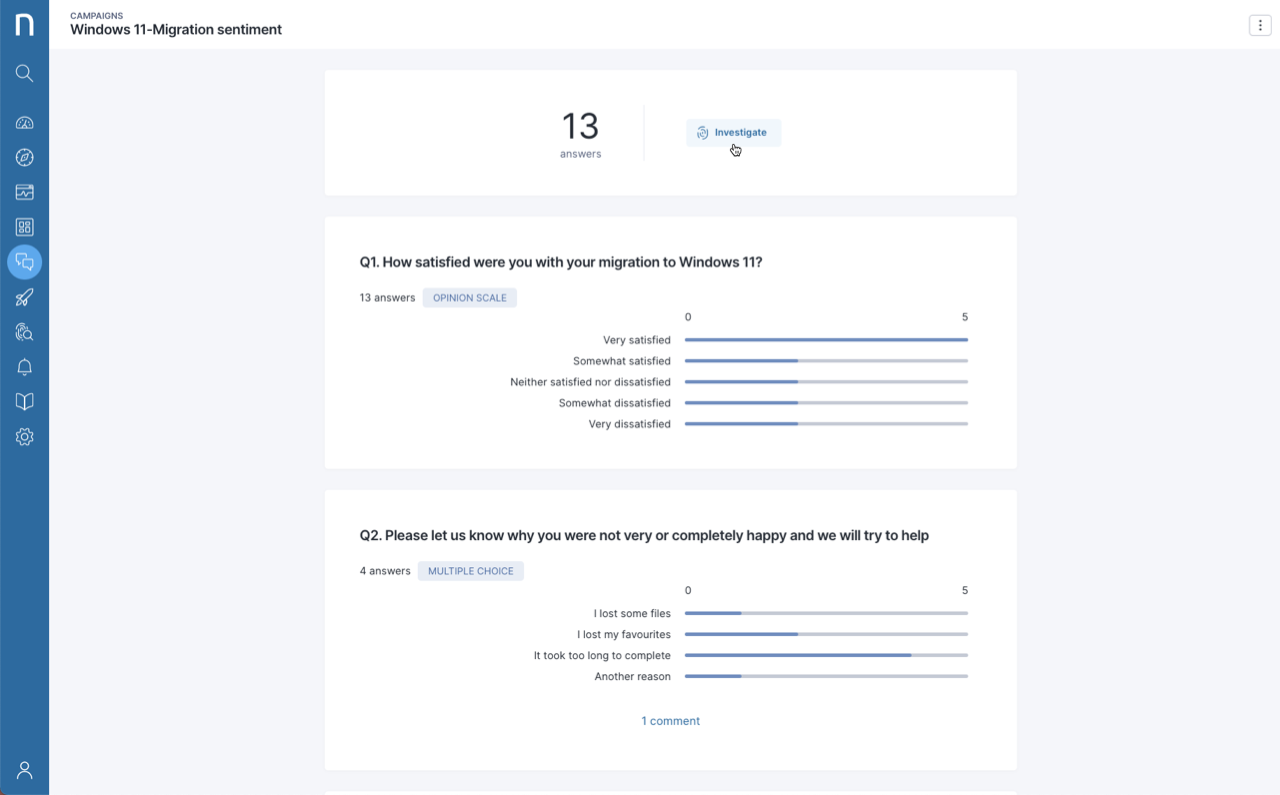Open the Applications grid icon
This screenshot has height=795, width=1280.
click(24, 227)
